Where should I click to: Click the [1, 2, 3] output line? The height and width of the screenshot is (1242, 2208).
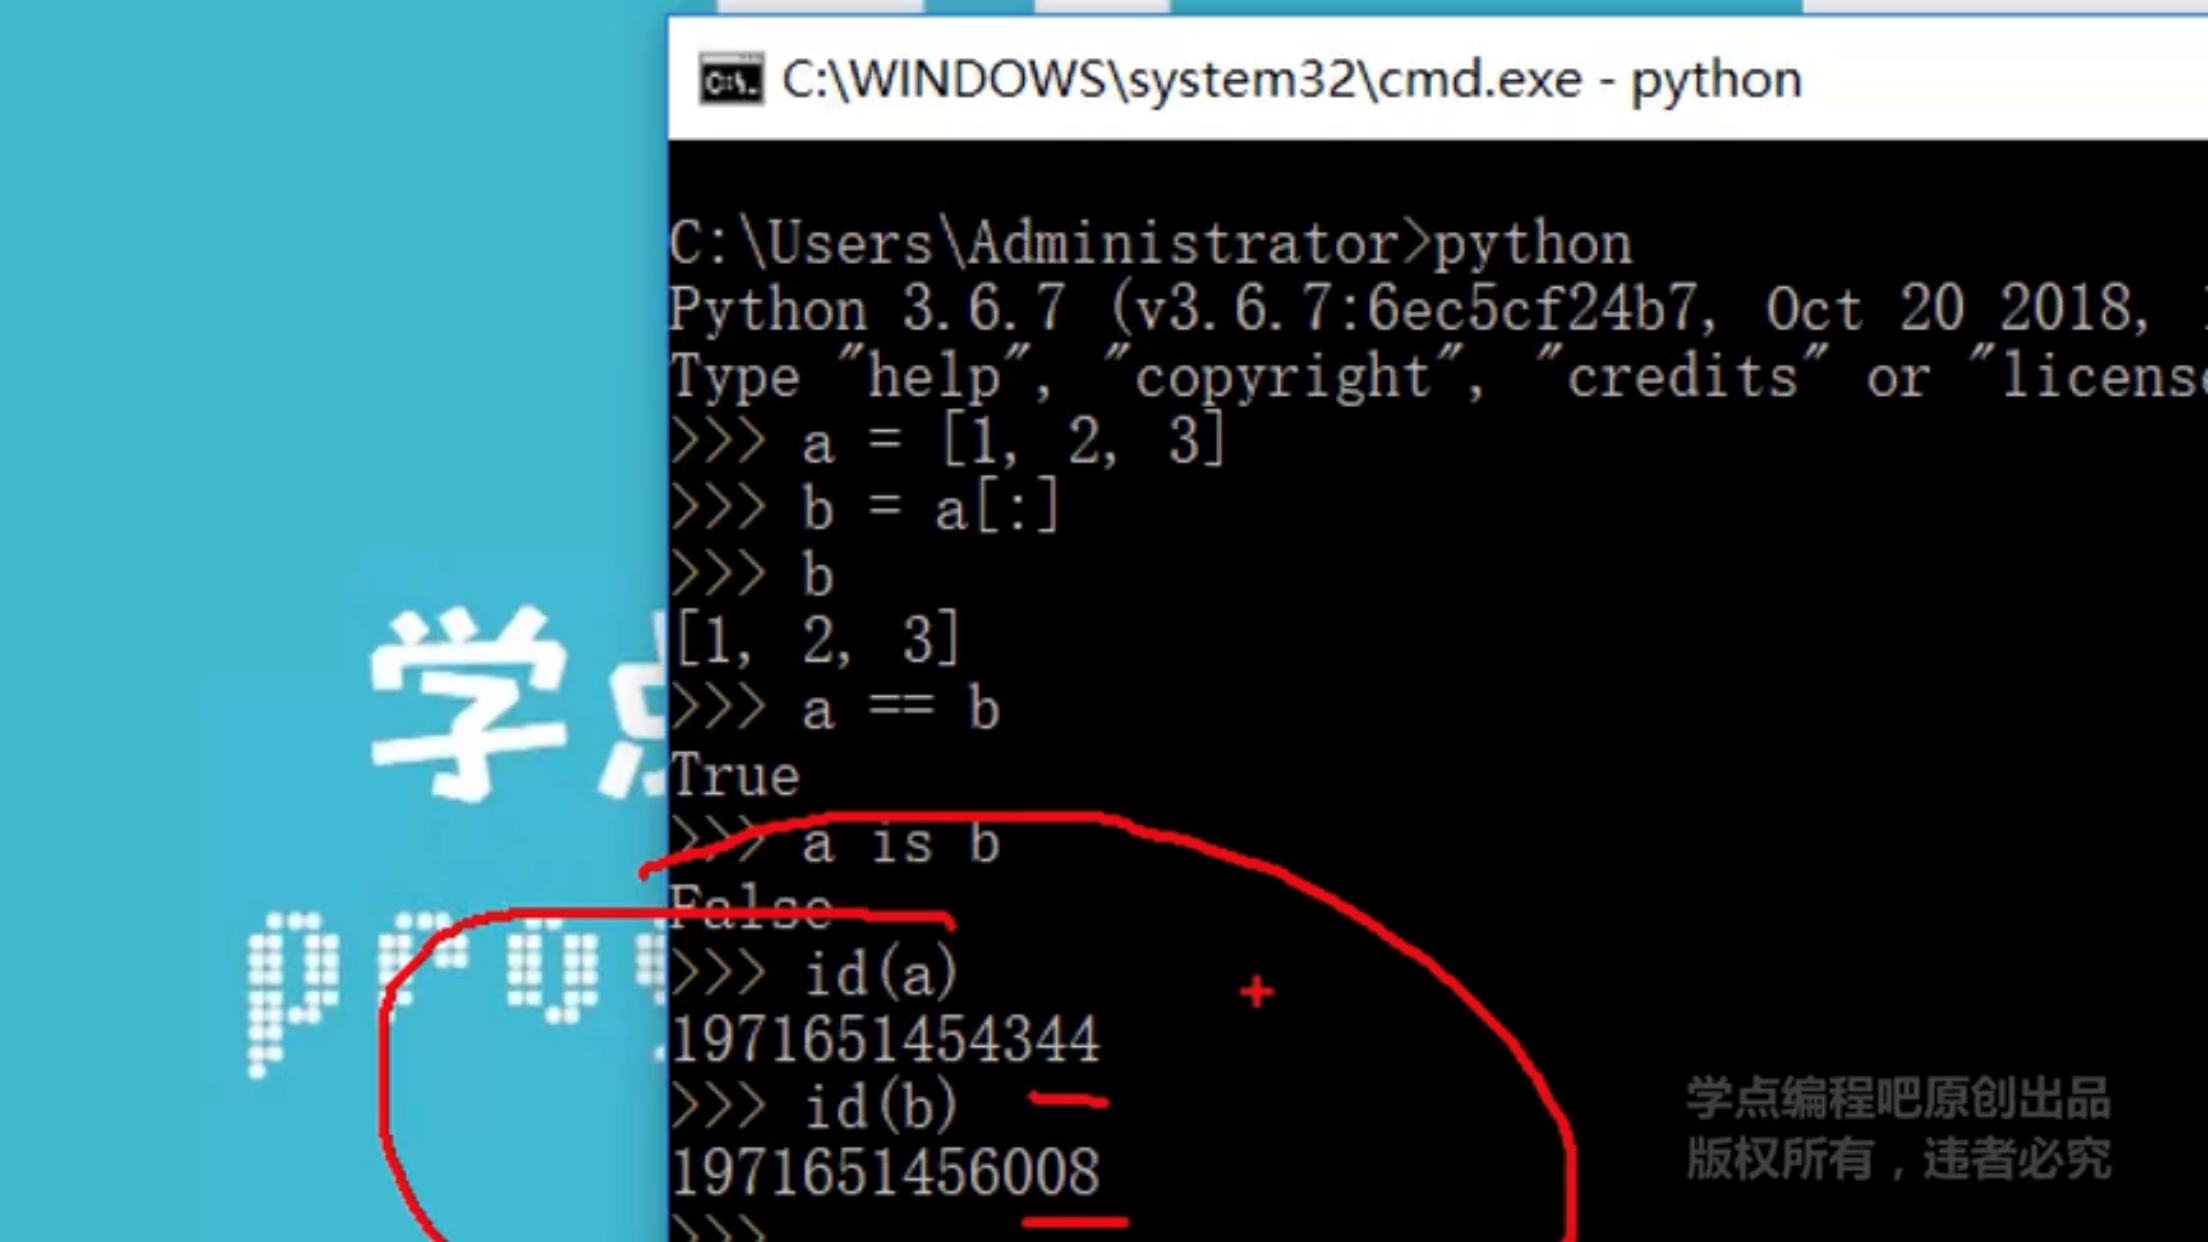click(x=816, y=640)
